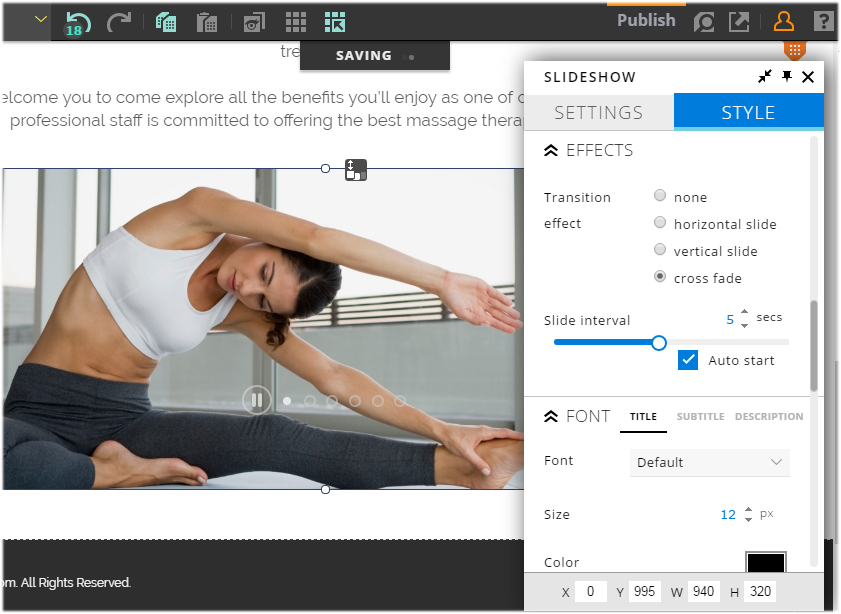
Task: Select the SUBTITLE font tab
Action: pyautogui.click(x=700, y=417)
